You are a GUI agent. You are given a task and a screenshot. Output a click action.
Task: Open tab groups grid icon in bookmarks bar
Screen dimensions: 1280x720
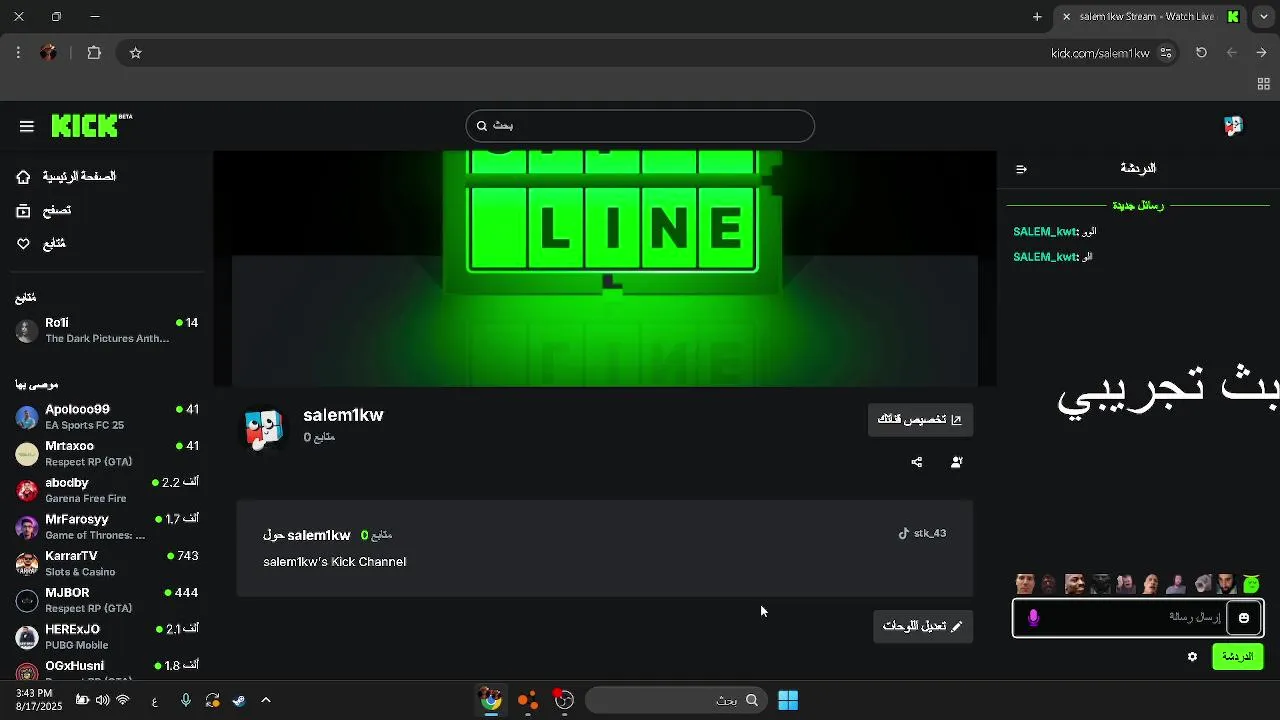1263,85
